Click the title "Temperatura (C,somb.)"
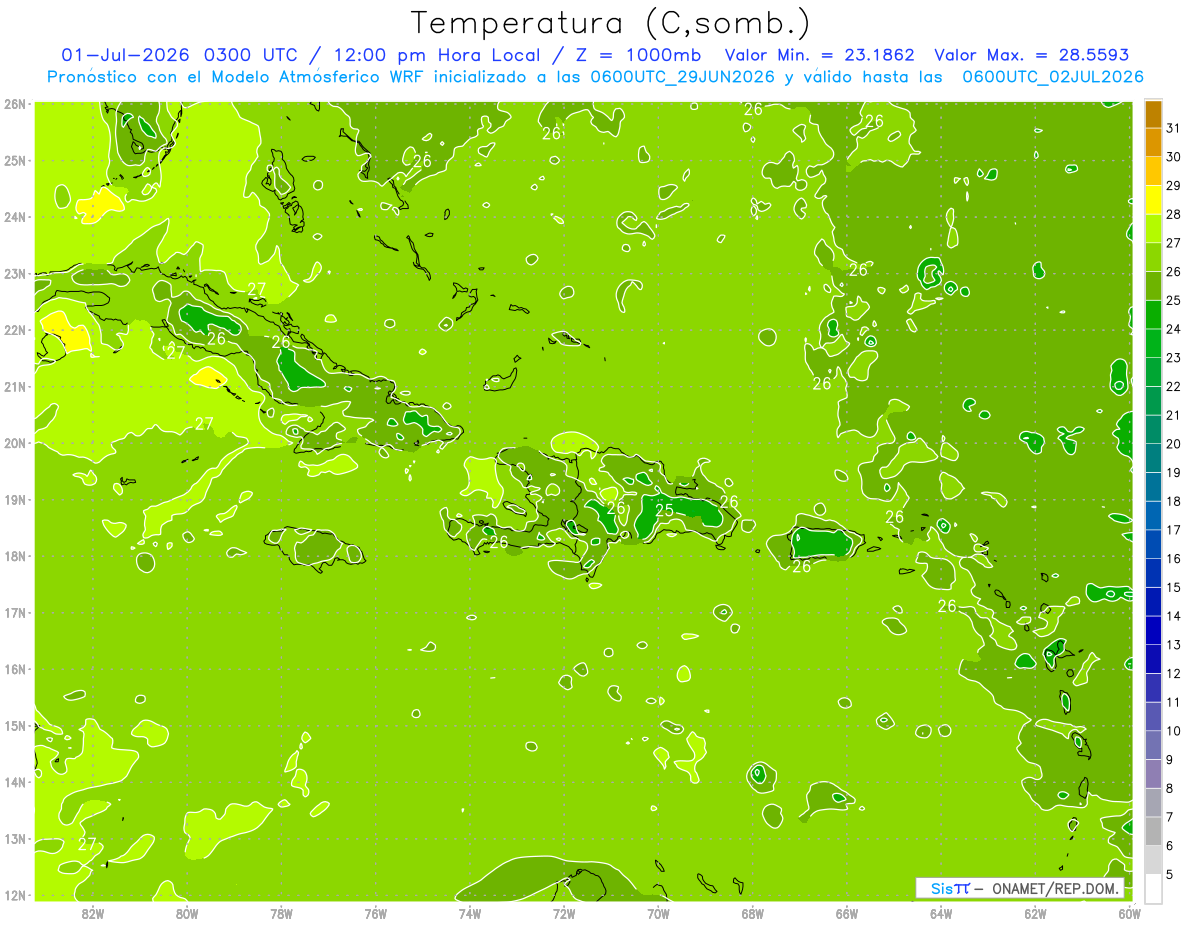This screenshot has width=1200, height=927. [611, 23]
